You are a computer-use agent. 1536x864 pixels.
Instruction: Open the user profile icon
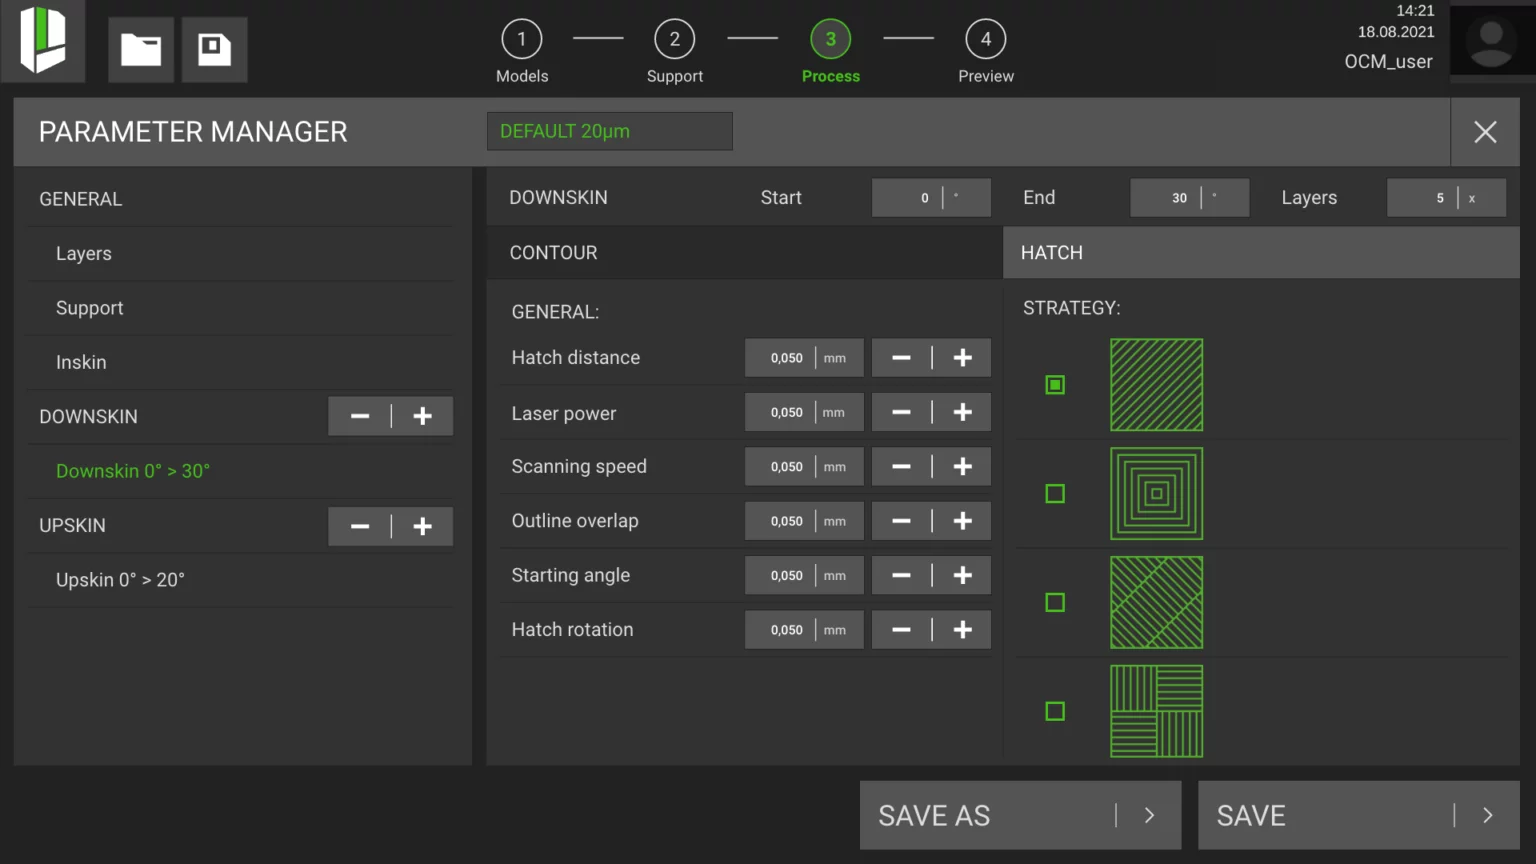1491,40
